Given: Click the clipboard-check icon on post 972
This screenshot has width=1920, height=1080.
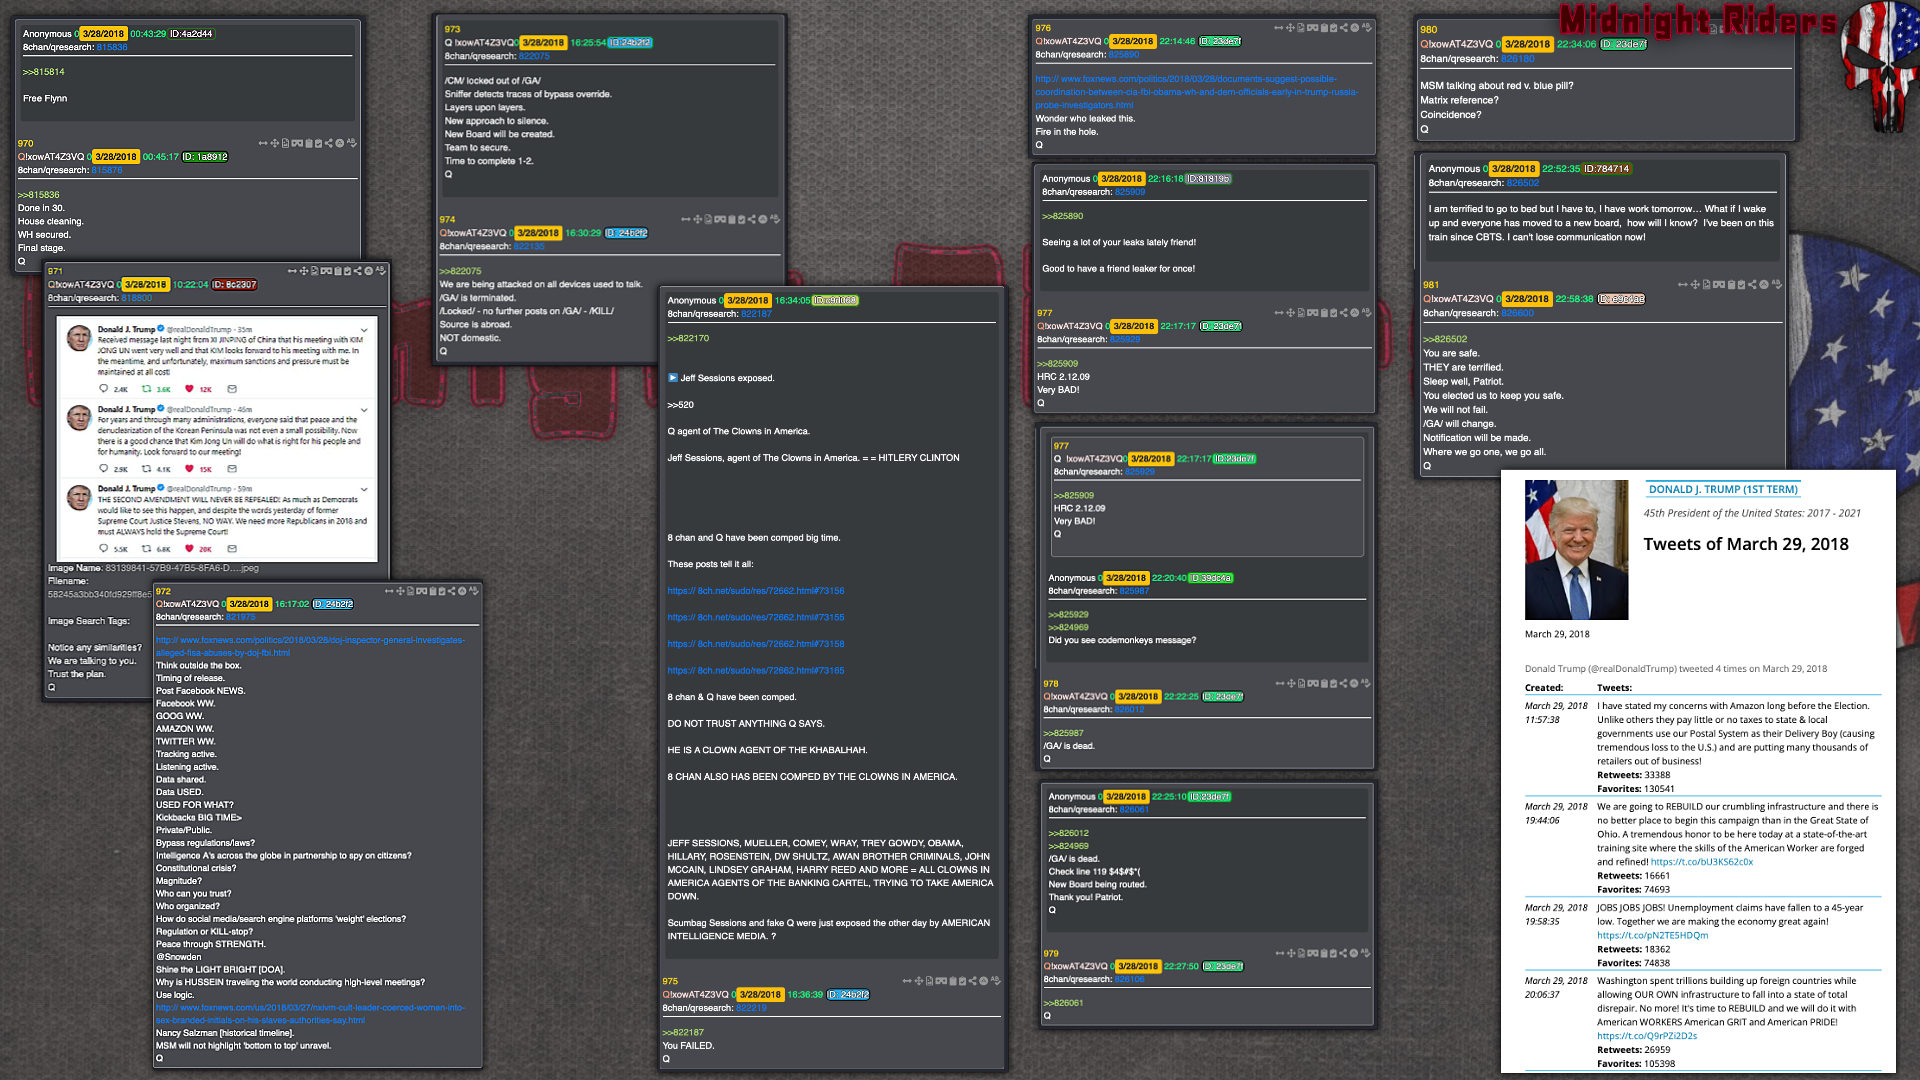Looking at the screenshot, I should pos(442,591).
